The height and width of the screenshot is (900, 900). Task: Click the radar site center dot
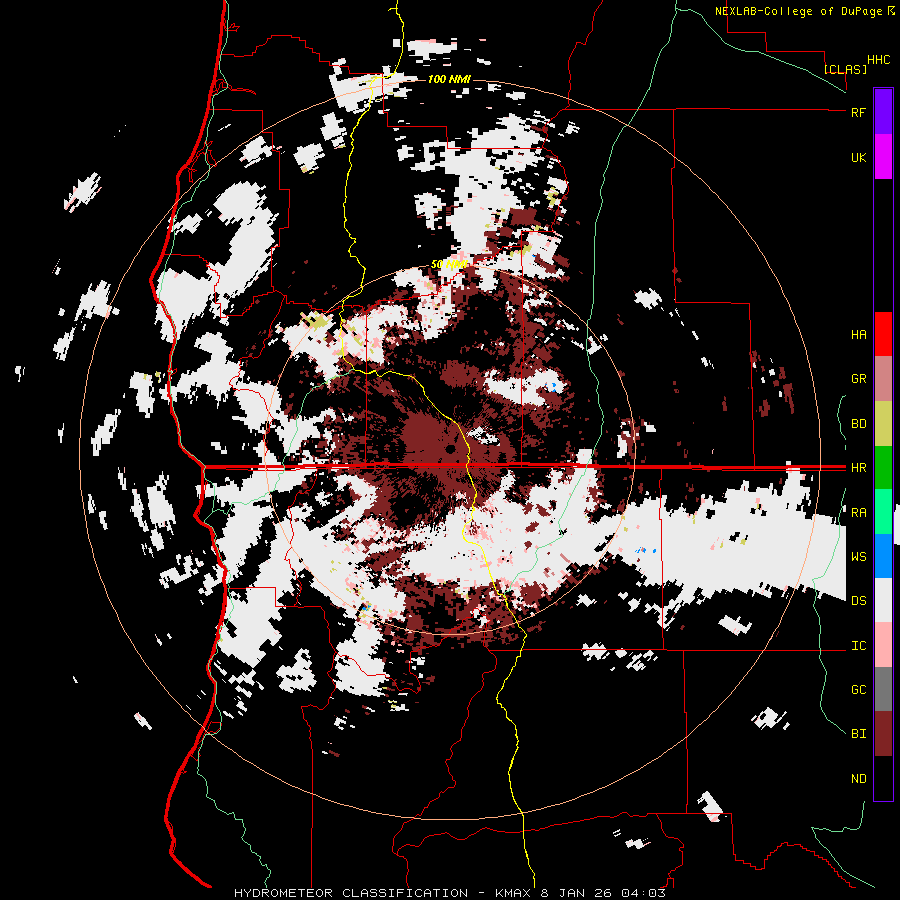click(x=450, y=448)
